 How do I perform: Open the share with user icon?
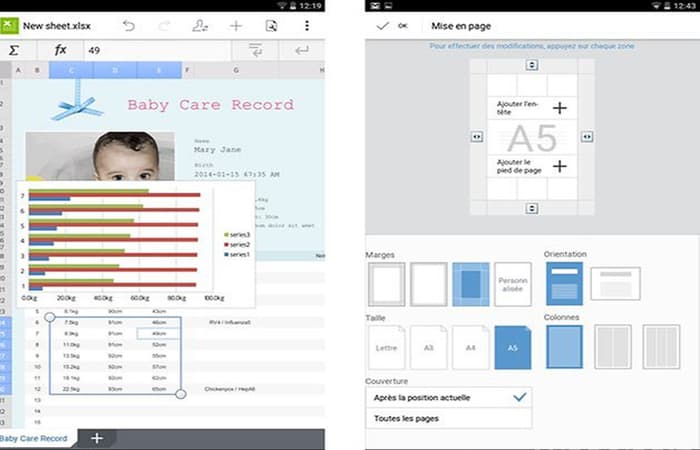click(x=200, y=26)
